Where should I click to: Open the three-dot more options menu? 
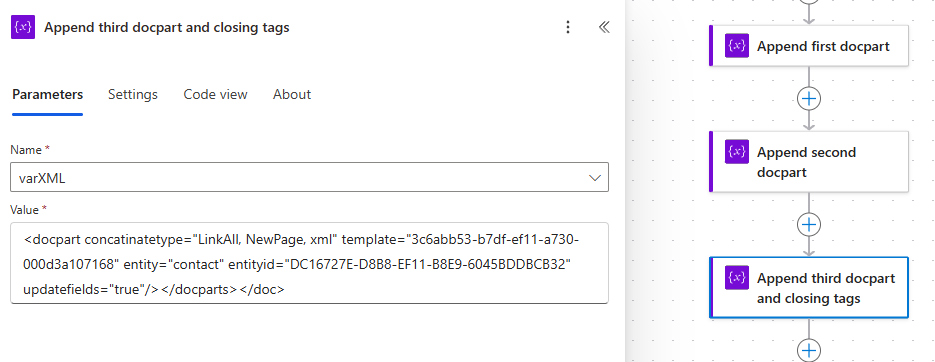click(x=568, y=27)
